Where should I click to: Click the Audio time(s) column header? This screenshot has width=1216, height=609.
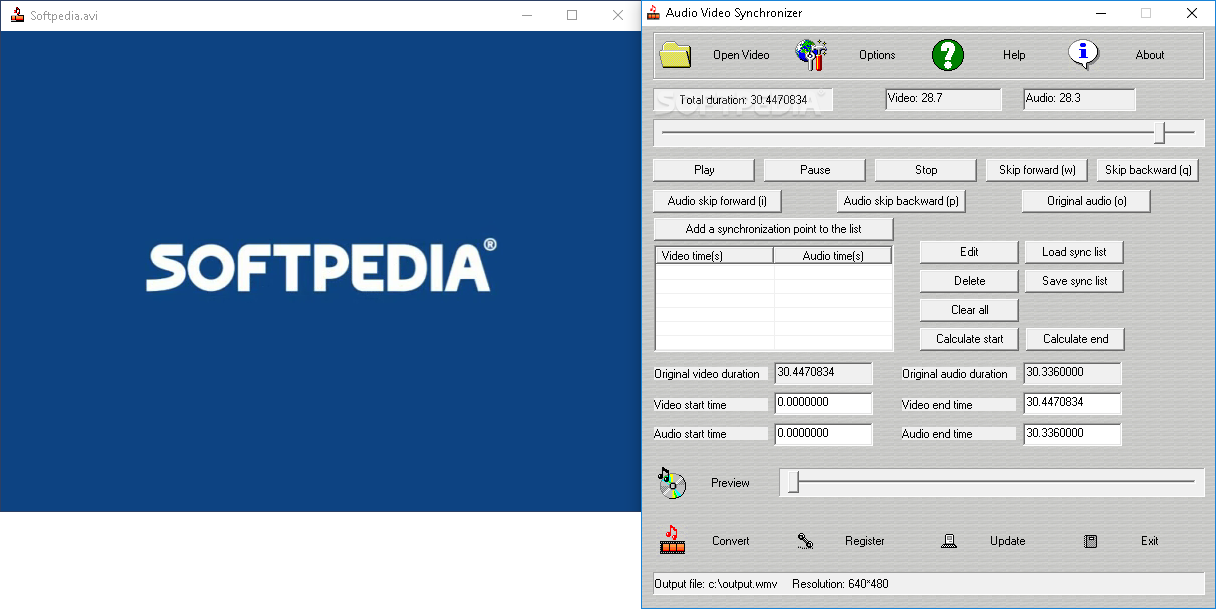833,256
